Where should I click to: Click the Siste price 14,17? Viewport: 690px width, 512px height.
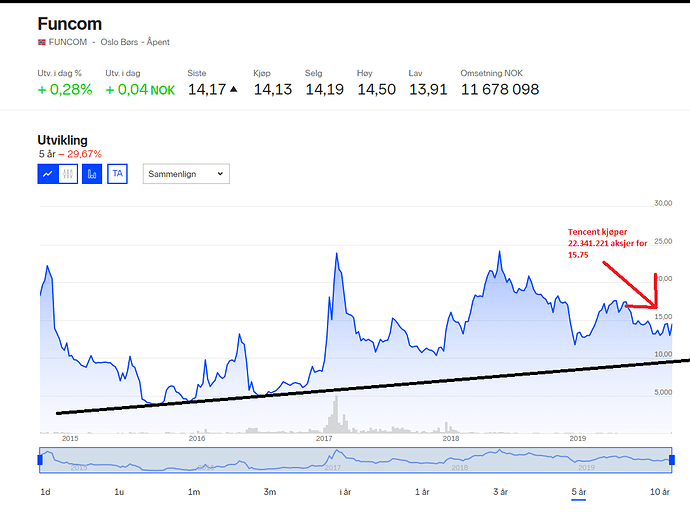207,90
